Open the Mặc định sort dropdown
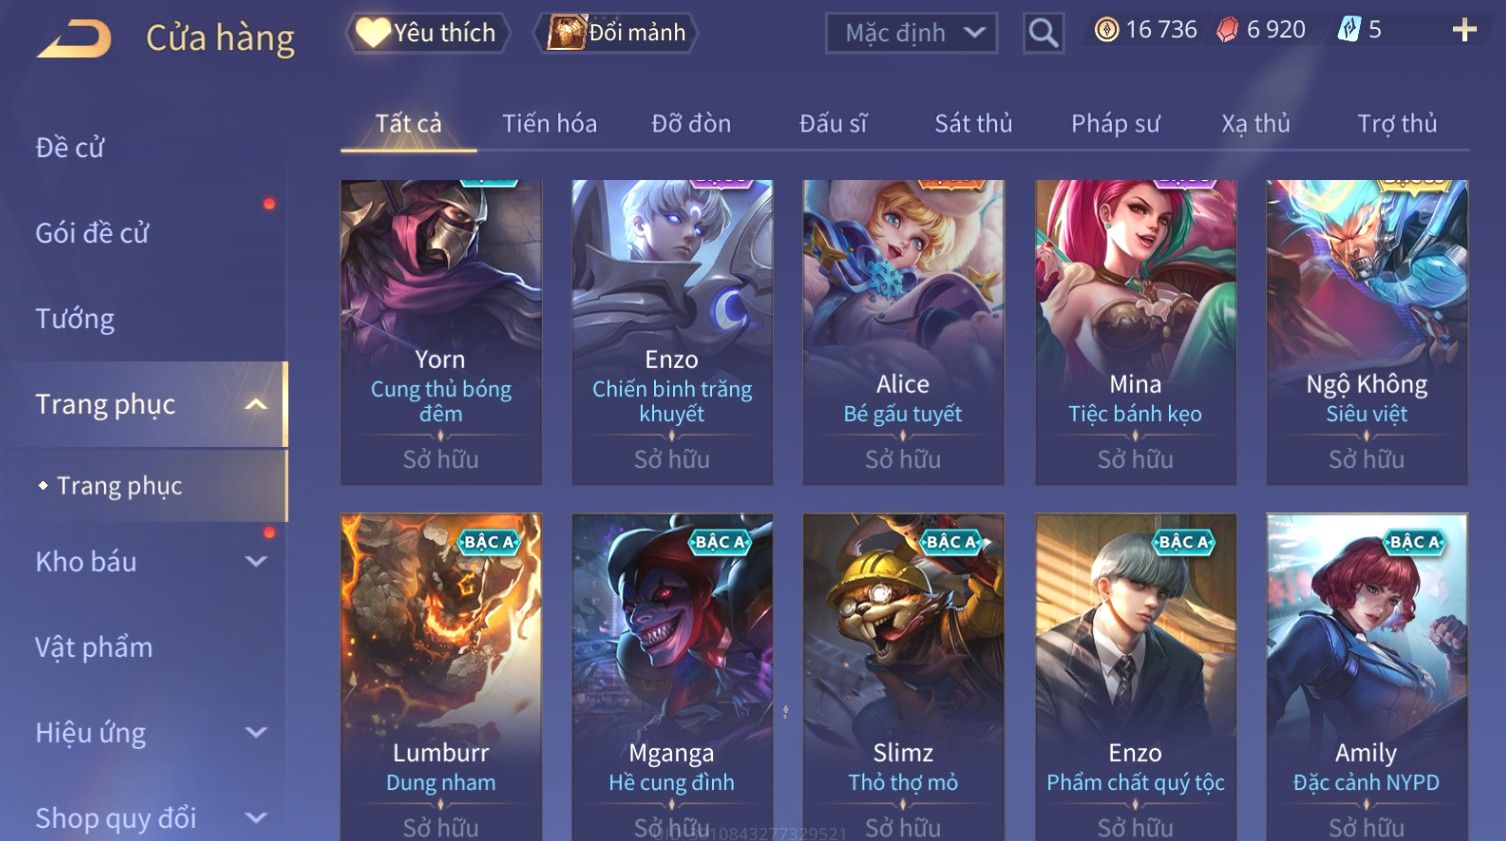The height and width of the screenshot is (841, 1506). (x=912, y=33)
